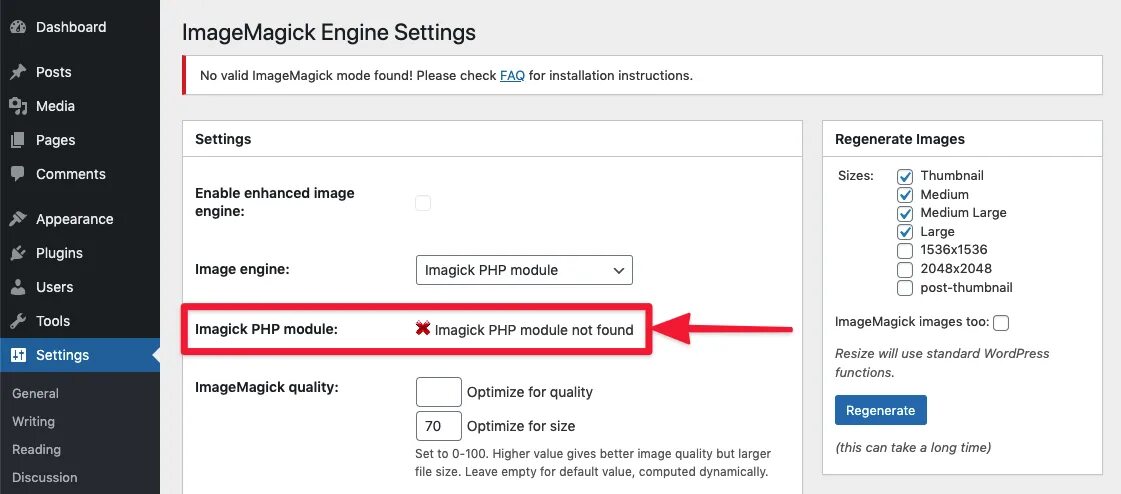The height and width of the screenshot is (494, 1121).
Task: Click the Users person icon
Action: point(17,287)
